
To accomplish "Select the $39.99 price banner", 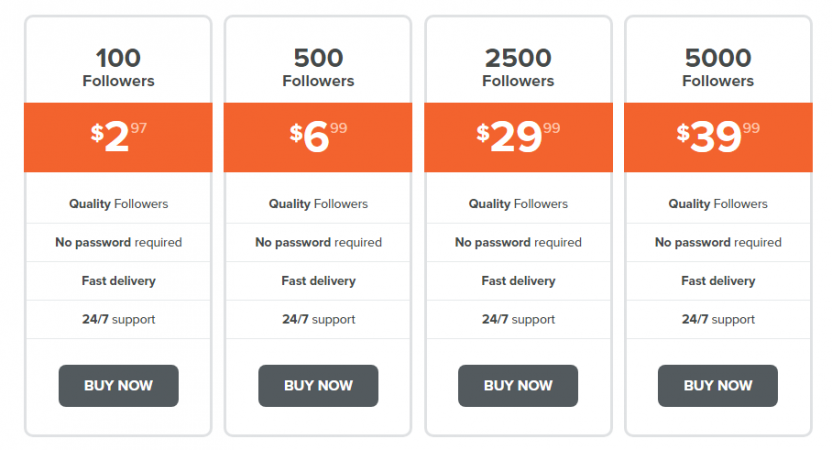I will (718, 137).
